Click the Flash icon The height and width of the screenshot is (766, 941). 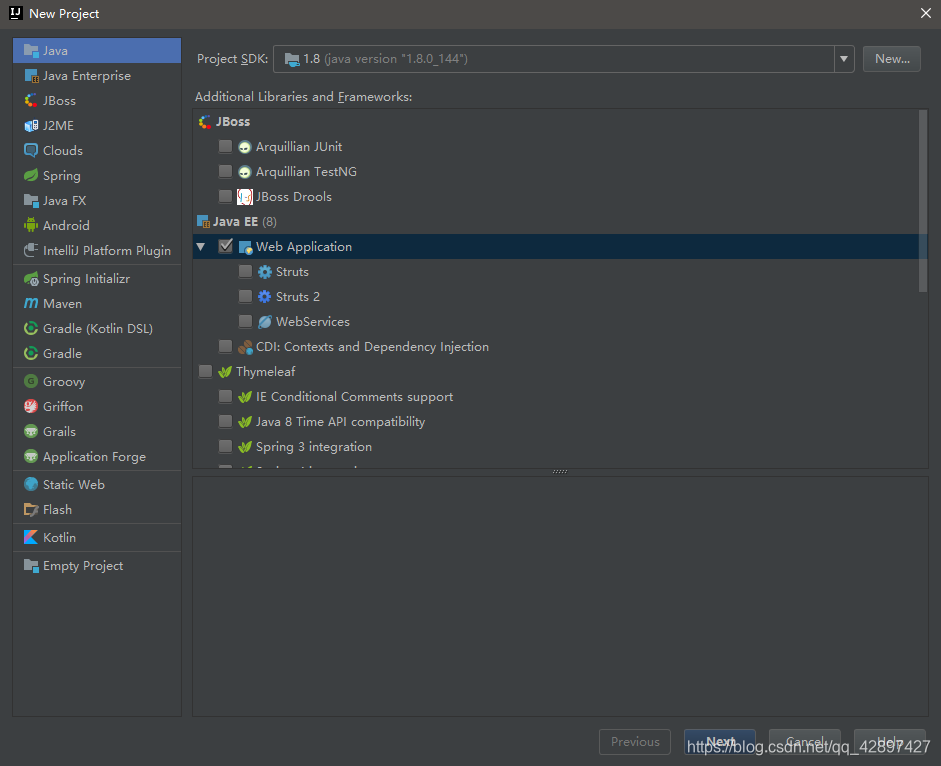(x=31, y=510)
